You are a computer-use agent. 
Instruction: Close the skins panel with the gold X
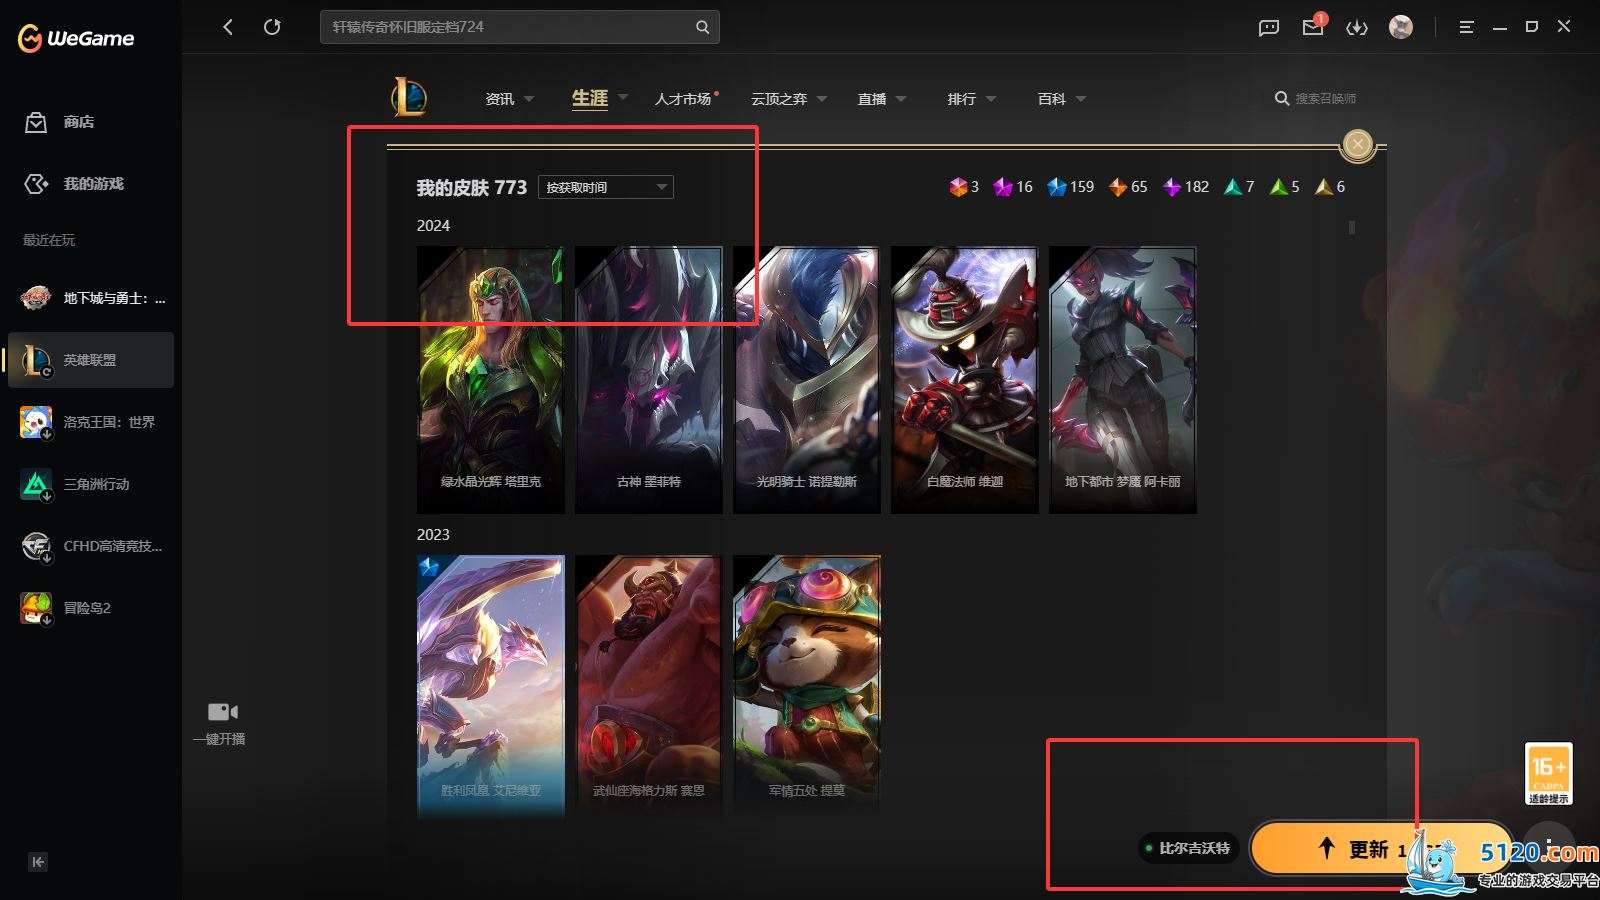coord(1357,145)
